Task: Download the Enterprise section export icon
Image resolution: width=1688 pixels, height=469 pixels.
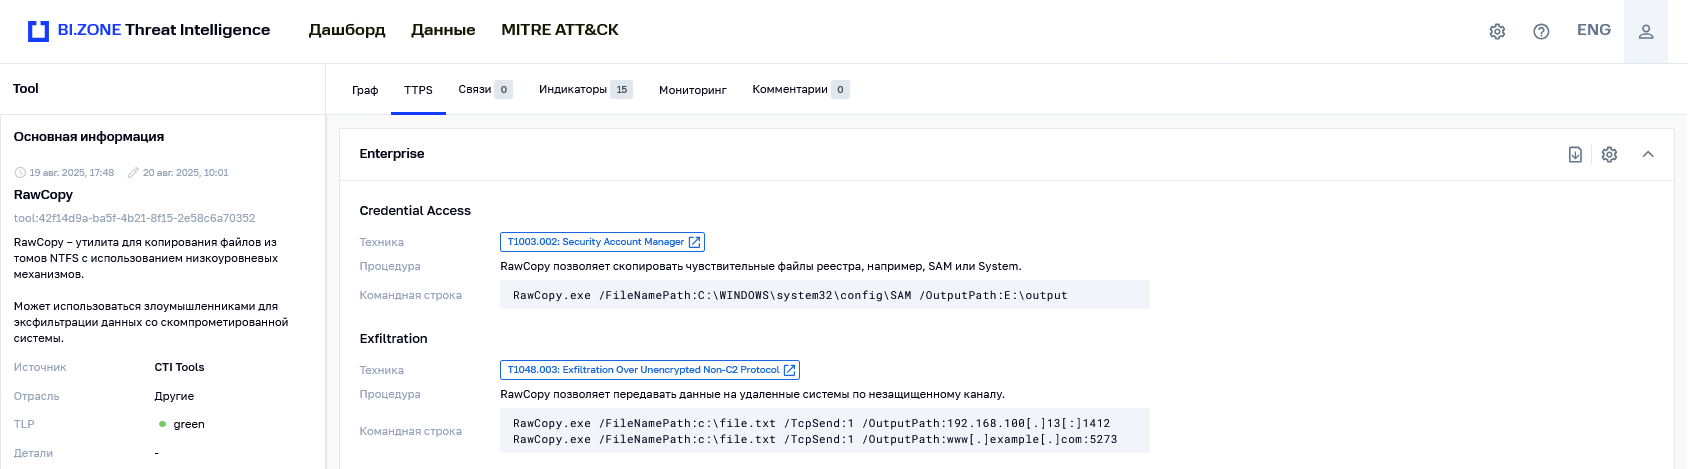Action: [x=1575, y=154]
